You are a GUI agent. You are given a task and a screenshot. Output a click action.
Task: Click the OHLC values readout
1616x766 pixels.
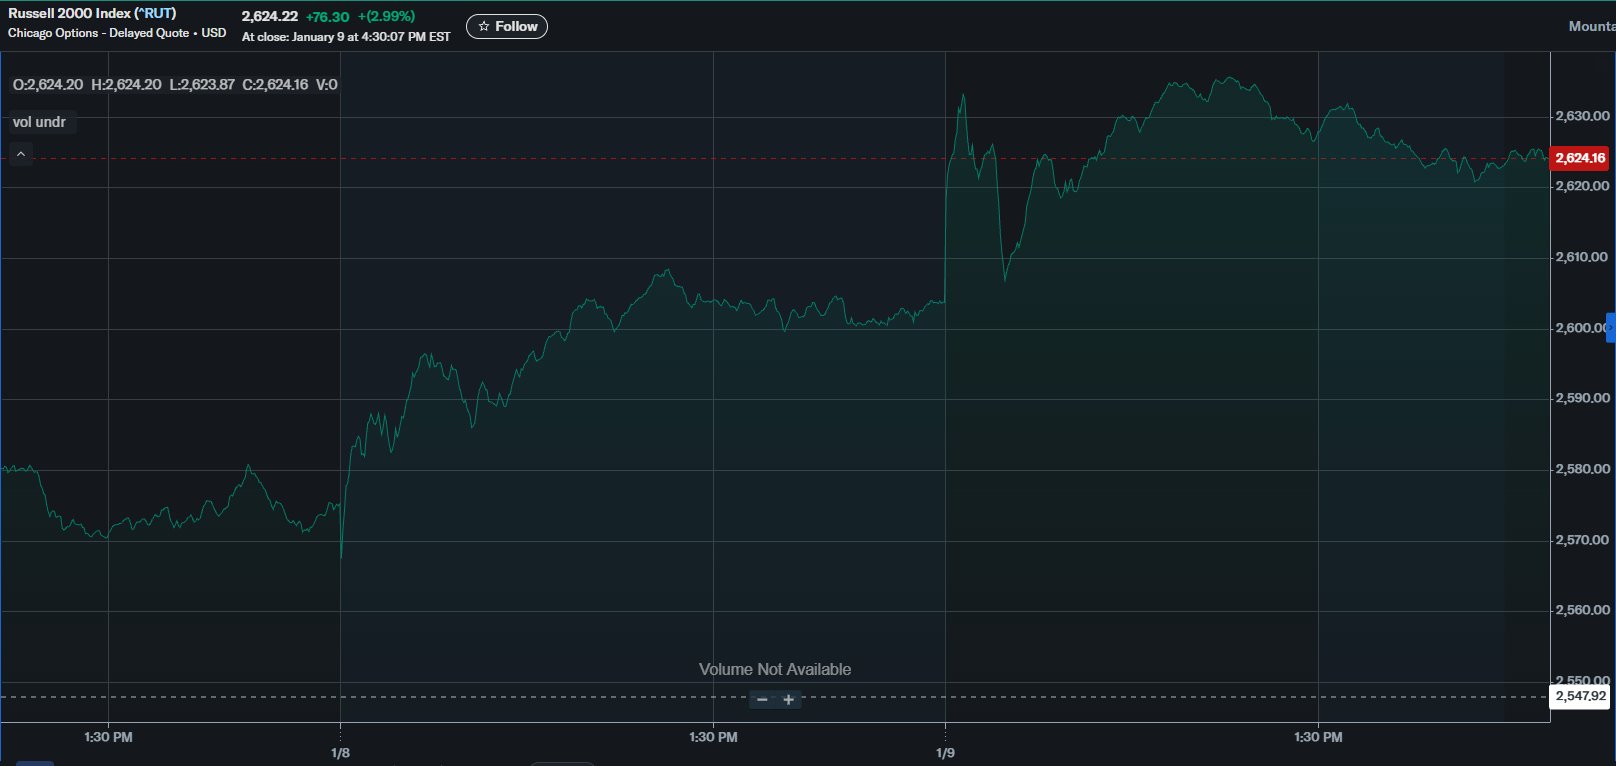point(175,85)
